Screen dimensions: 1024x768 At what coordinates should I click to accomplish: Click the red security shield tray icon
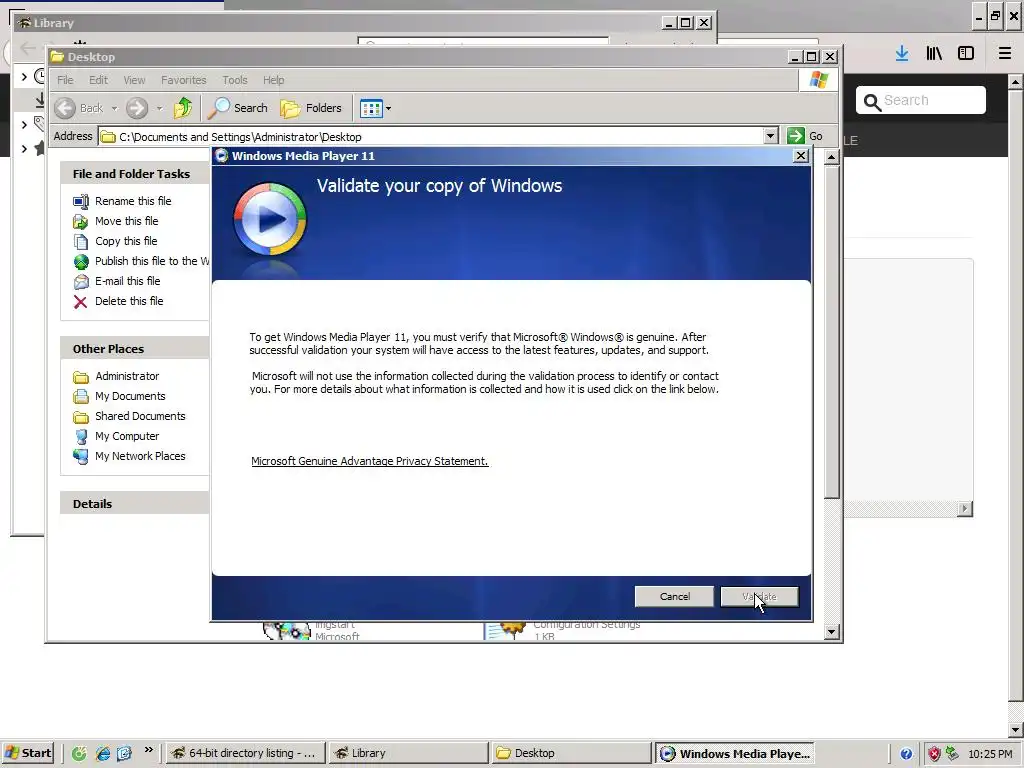(935, 754)
